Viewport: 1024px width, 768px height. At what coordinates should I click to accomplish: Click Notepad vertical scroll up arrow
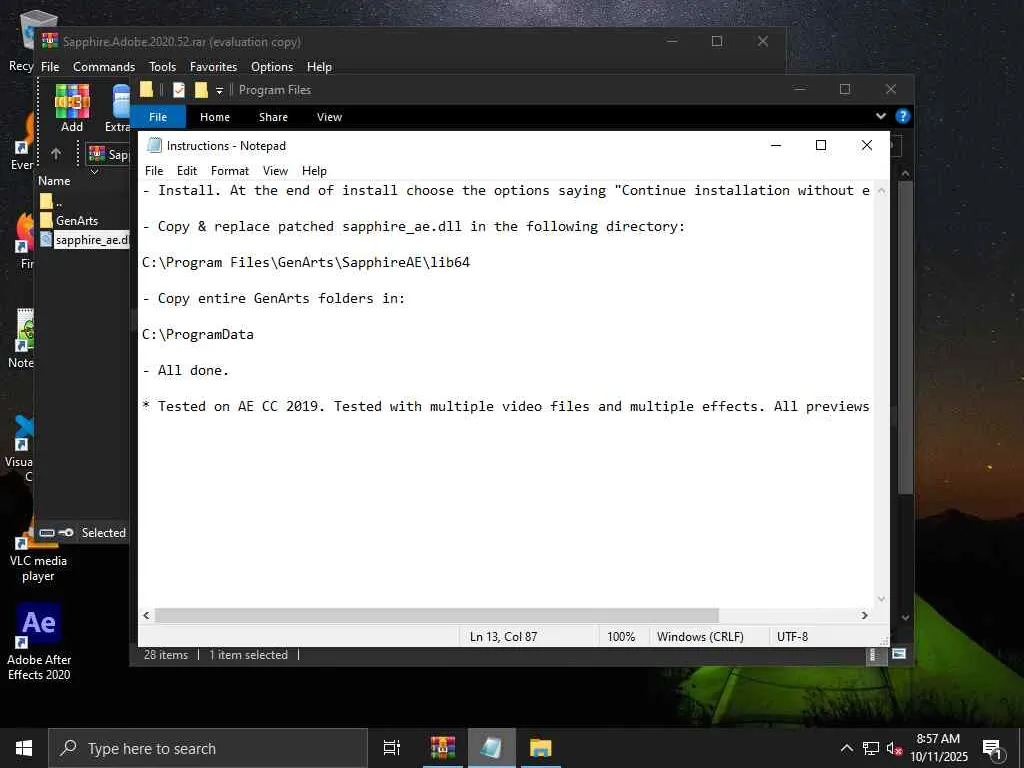(881, 191)
